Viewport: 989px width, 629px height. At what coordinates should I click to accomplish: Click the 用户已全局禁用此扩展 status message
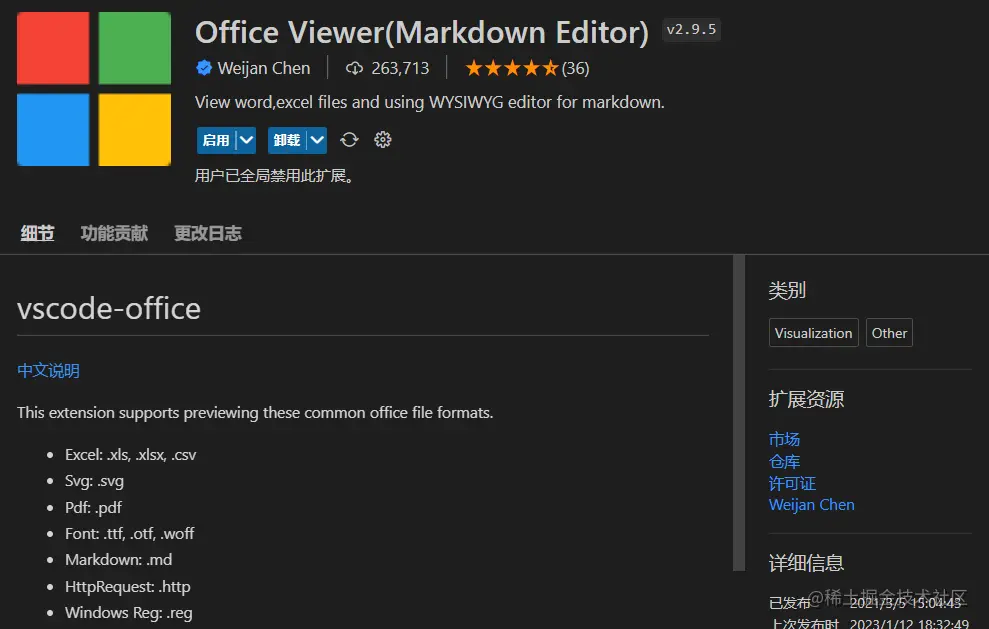[x=274, y=175]
